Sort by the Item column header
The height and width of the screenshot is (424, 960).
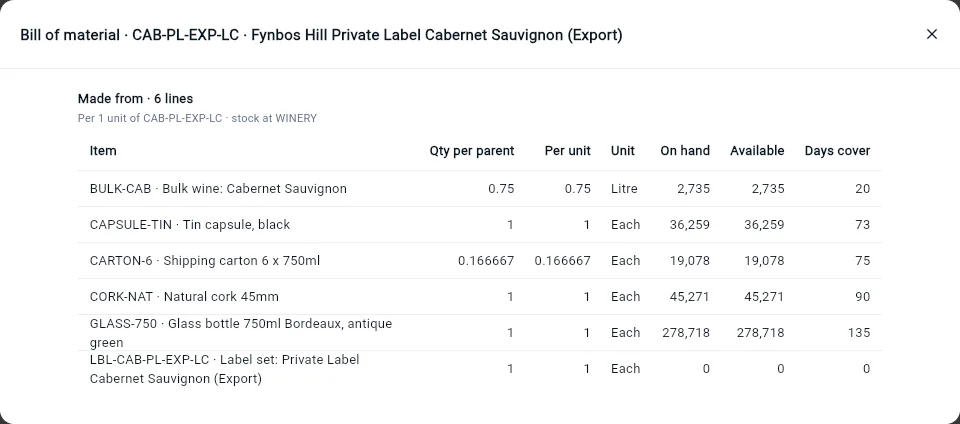click(x=103, y=151)
